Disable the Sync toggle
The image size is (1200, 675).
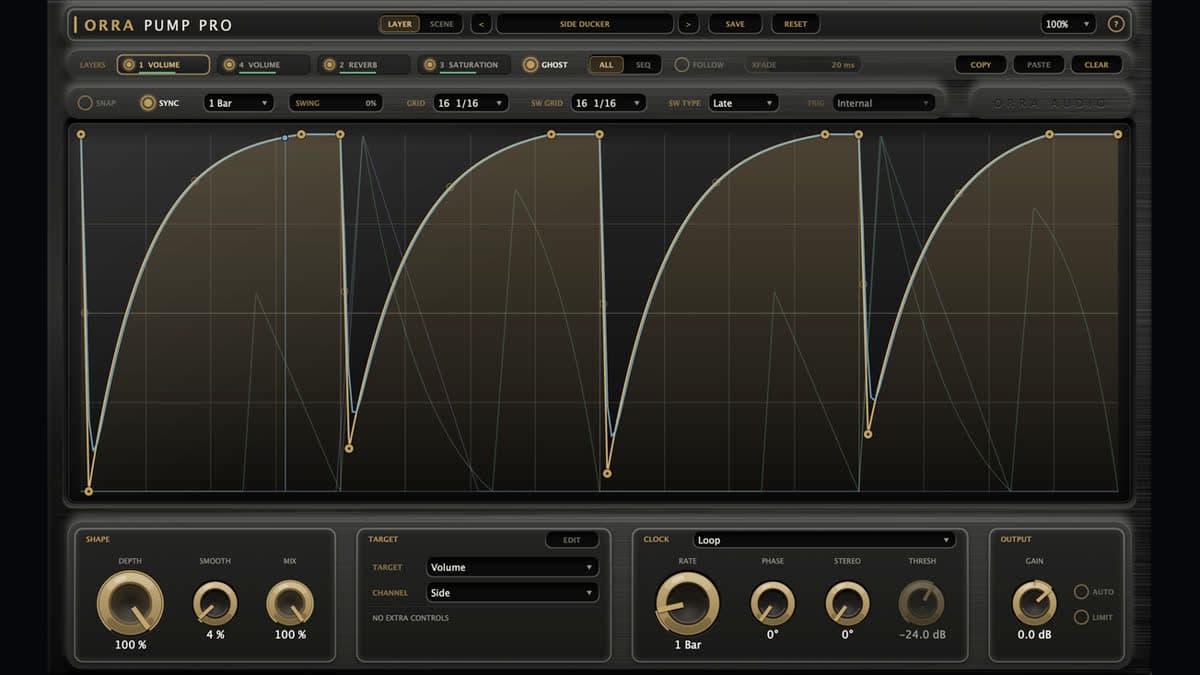[148, 103]
